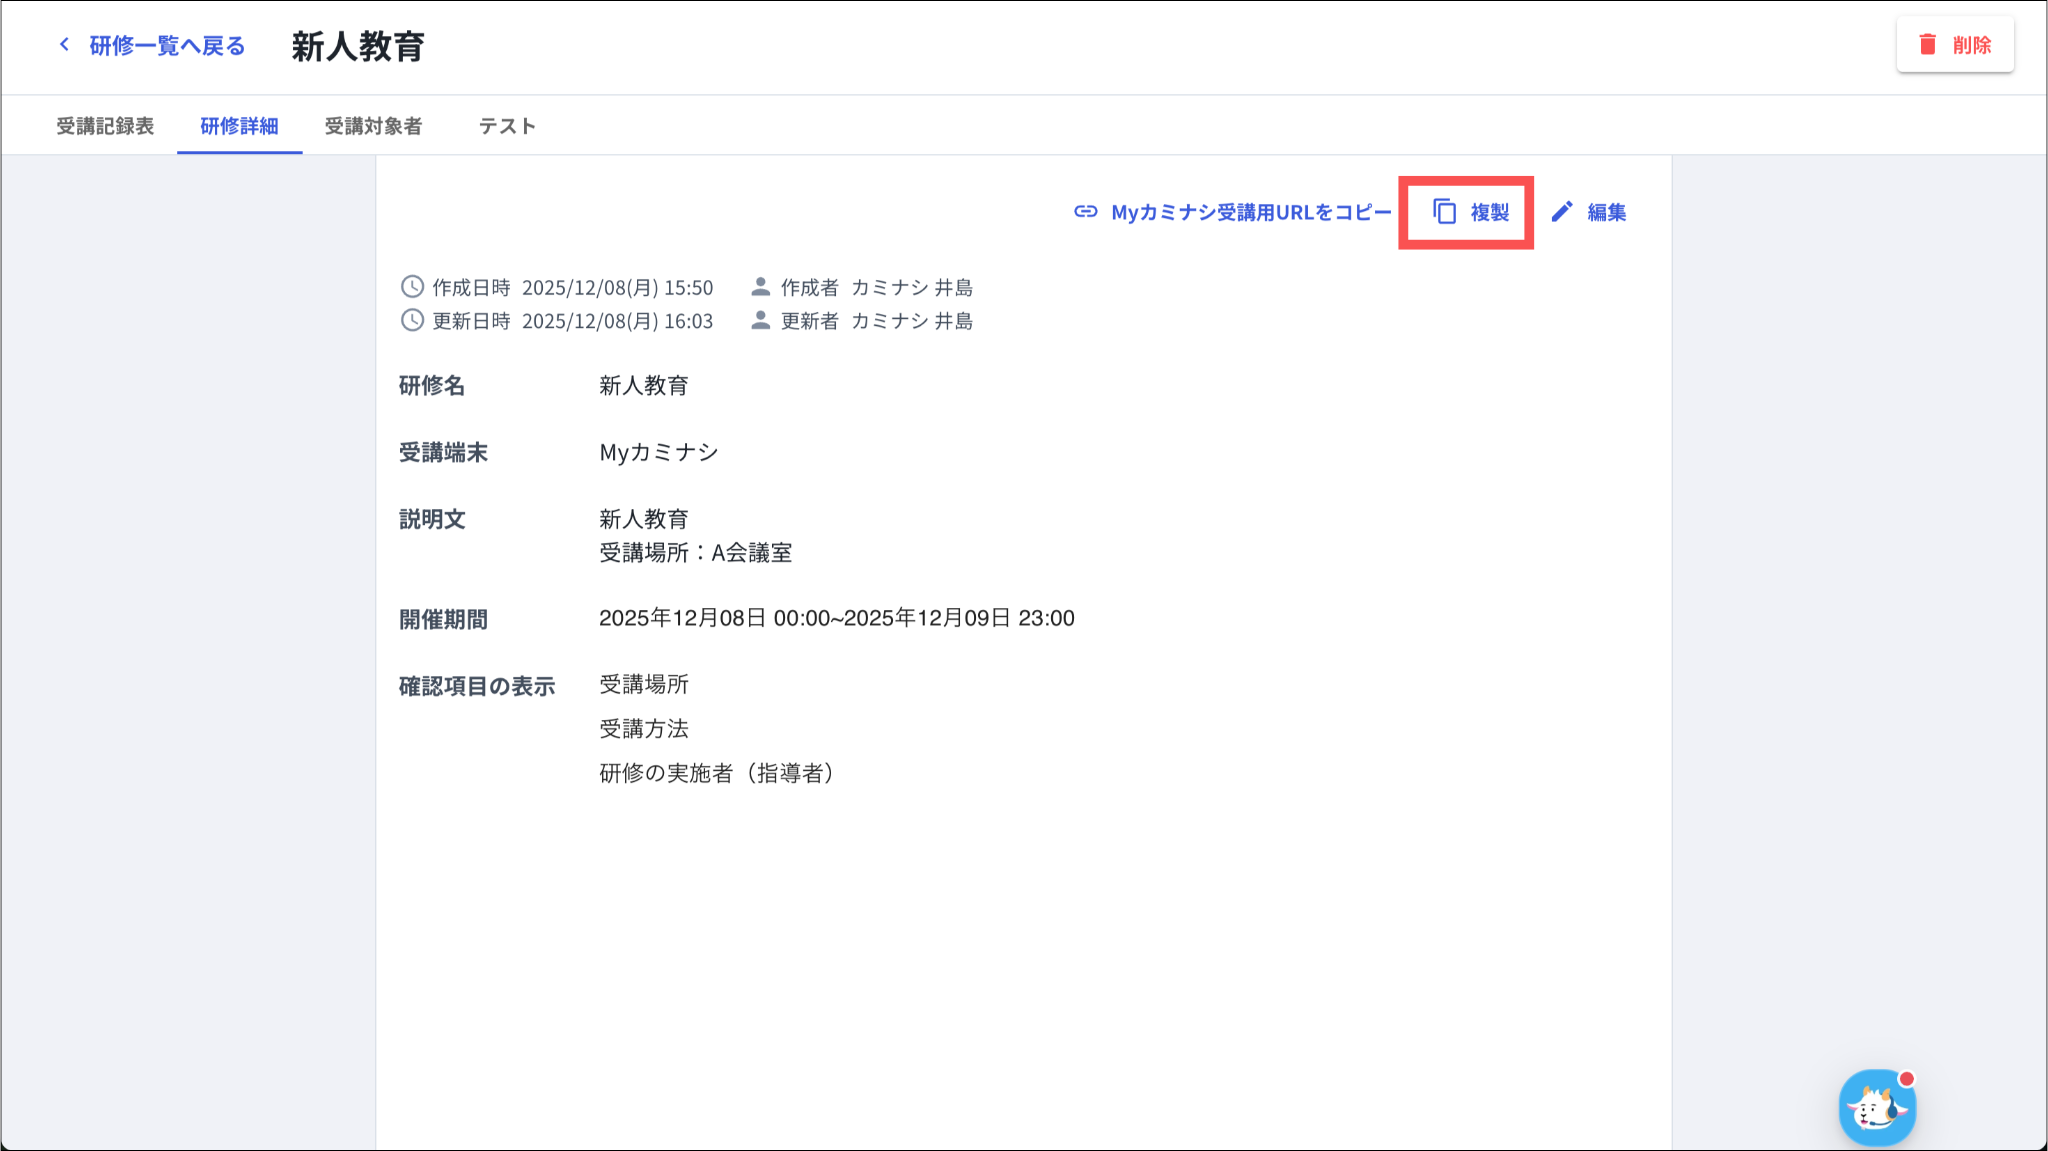
Task: Click the person icon beside 更新者
Action: [760, 320]
